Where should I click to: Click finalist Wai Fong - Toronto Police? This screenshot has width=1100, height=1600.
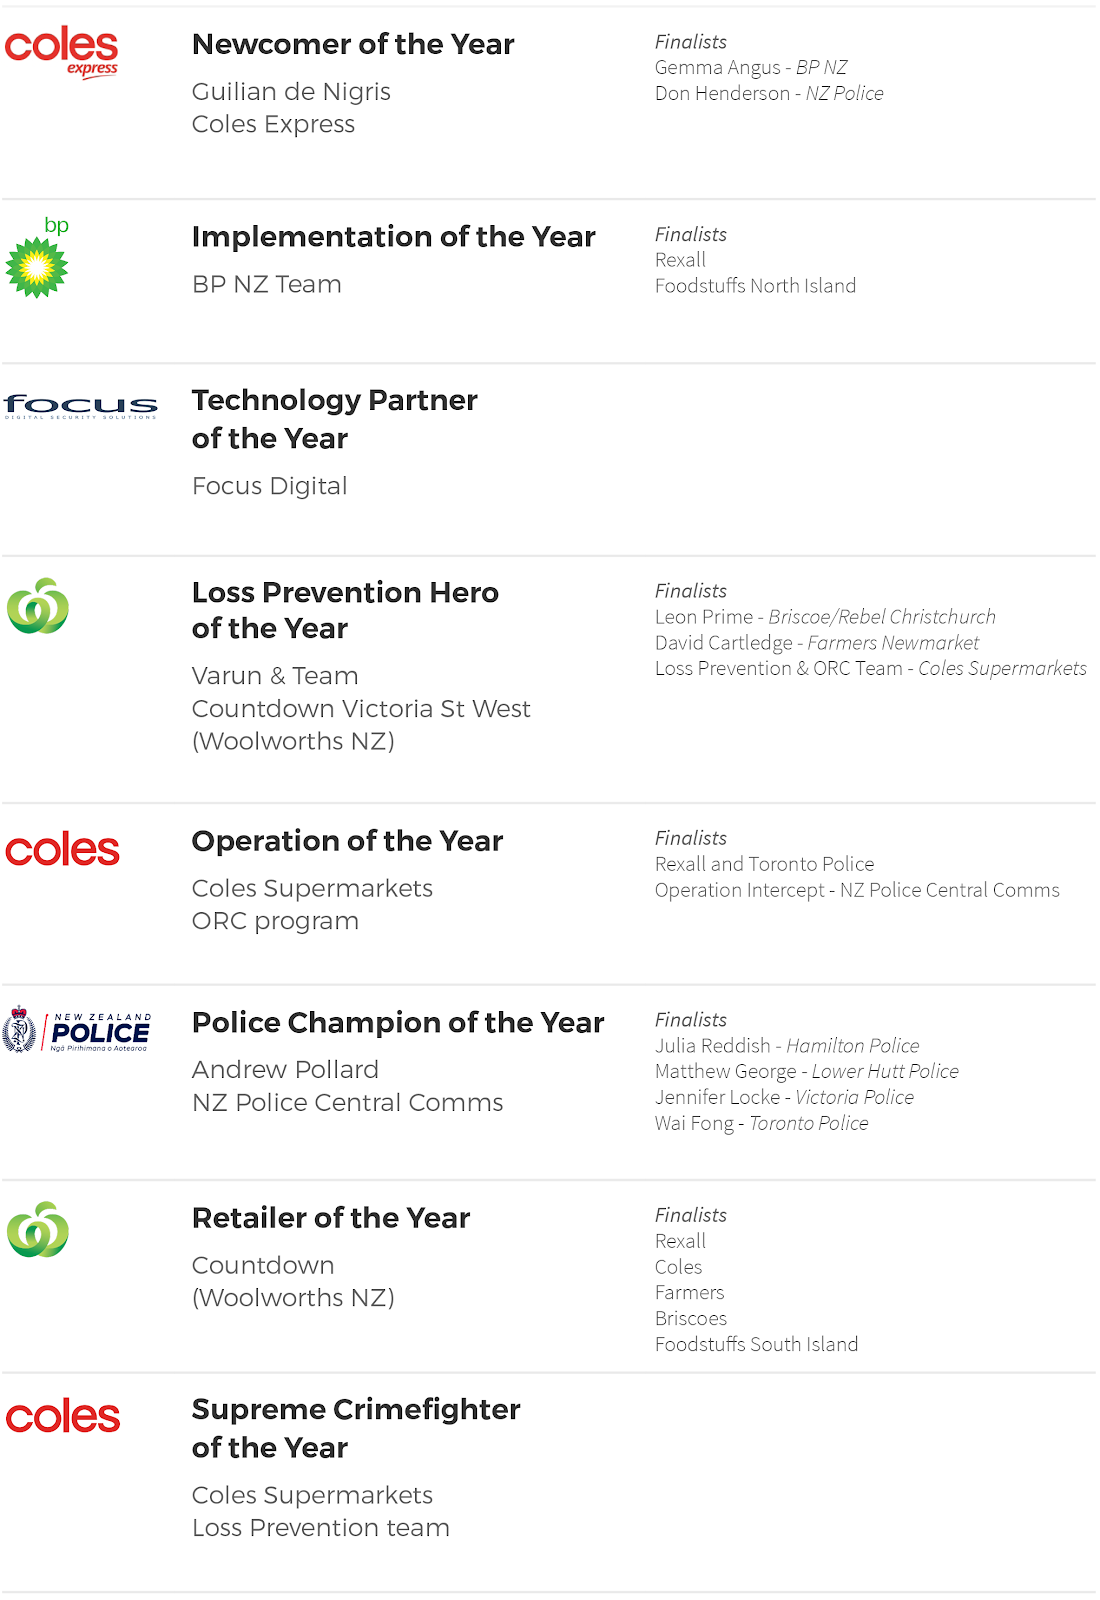pyautogui.click(x=761, y=1123)
